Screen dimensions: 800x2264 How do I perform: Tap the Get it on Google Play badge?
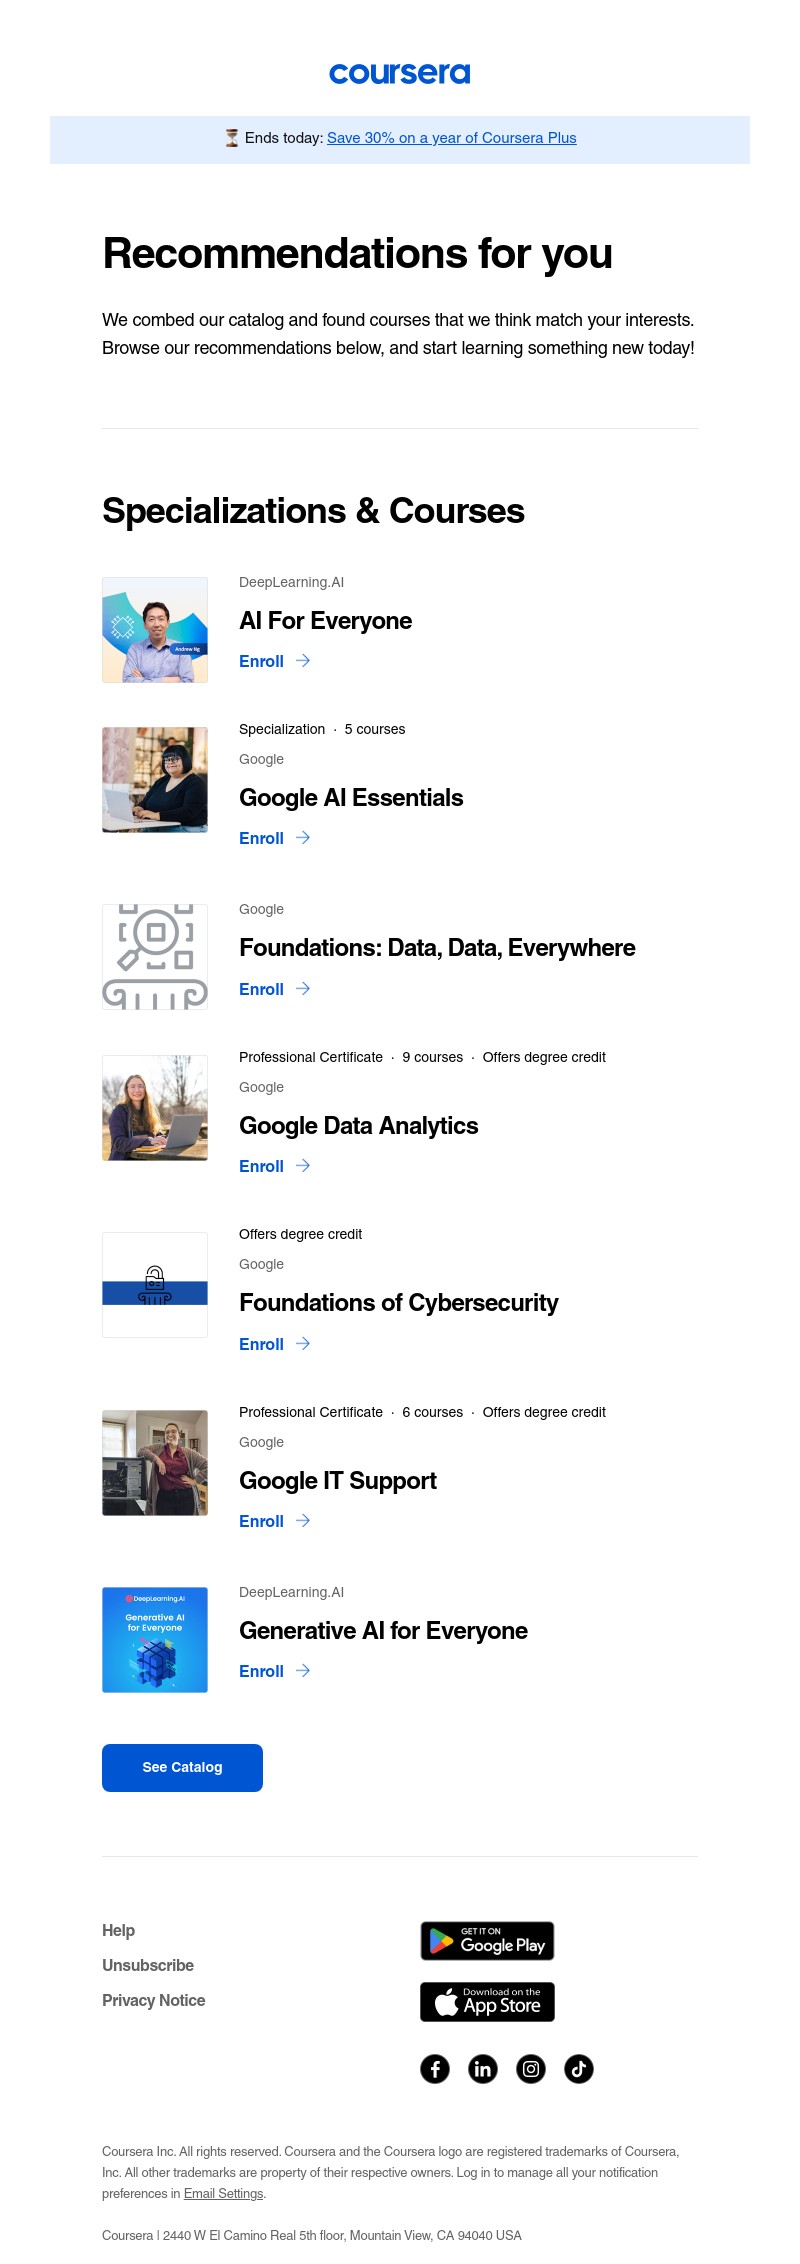[487, 1941]
